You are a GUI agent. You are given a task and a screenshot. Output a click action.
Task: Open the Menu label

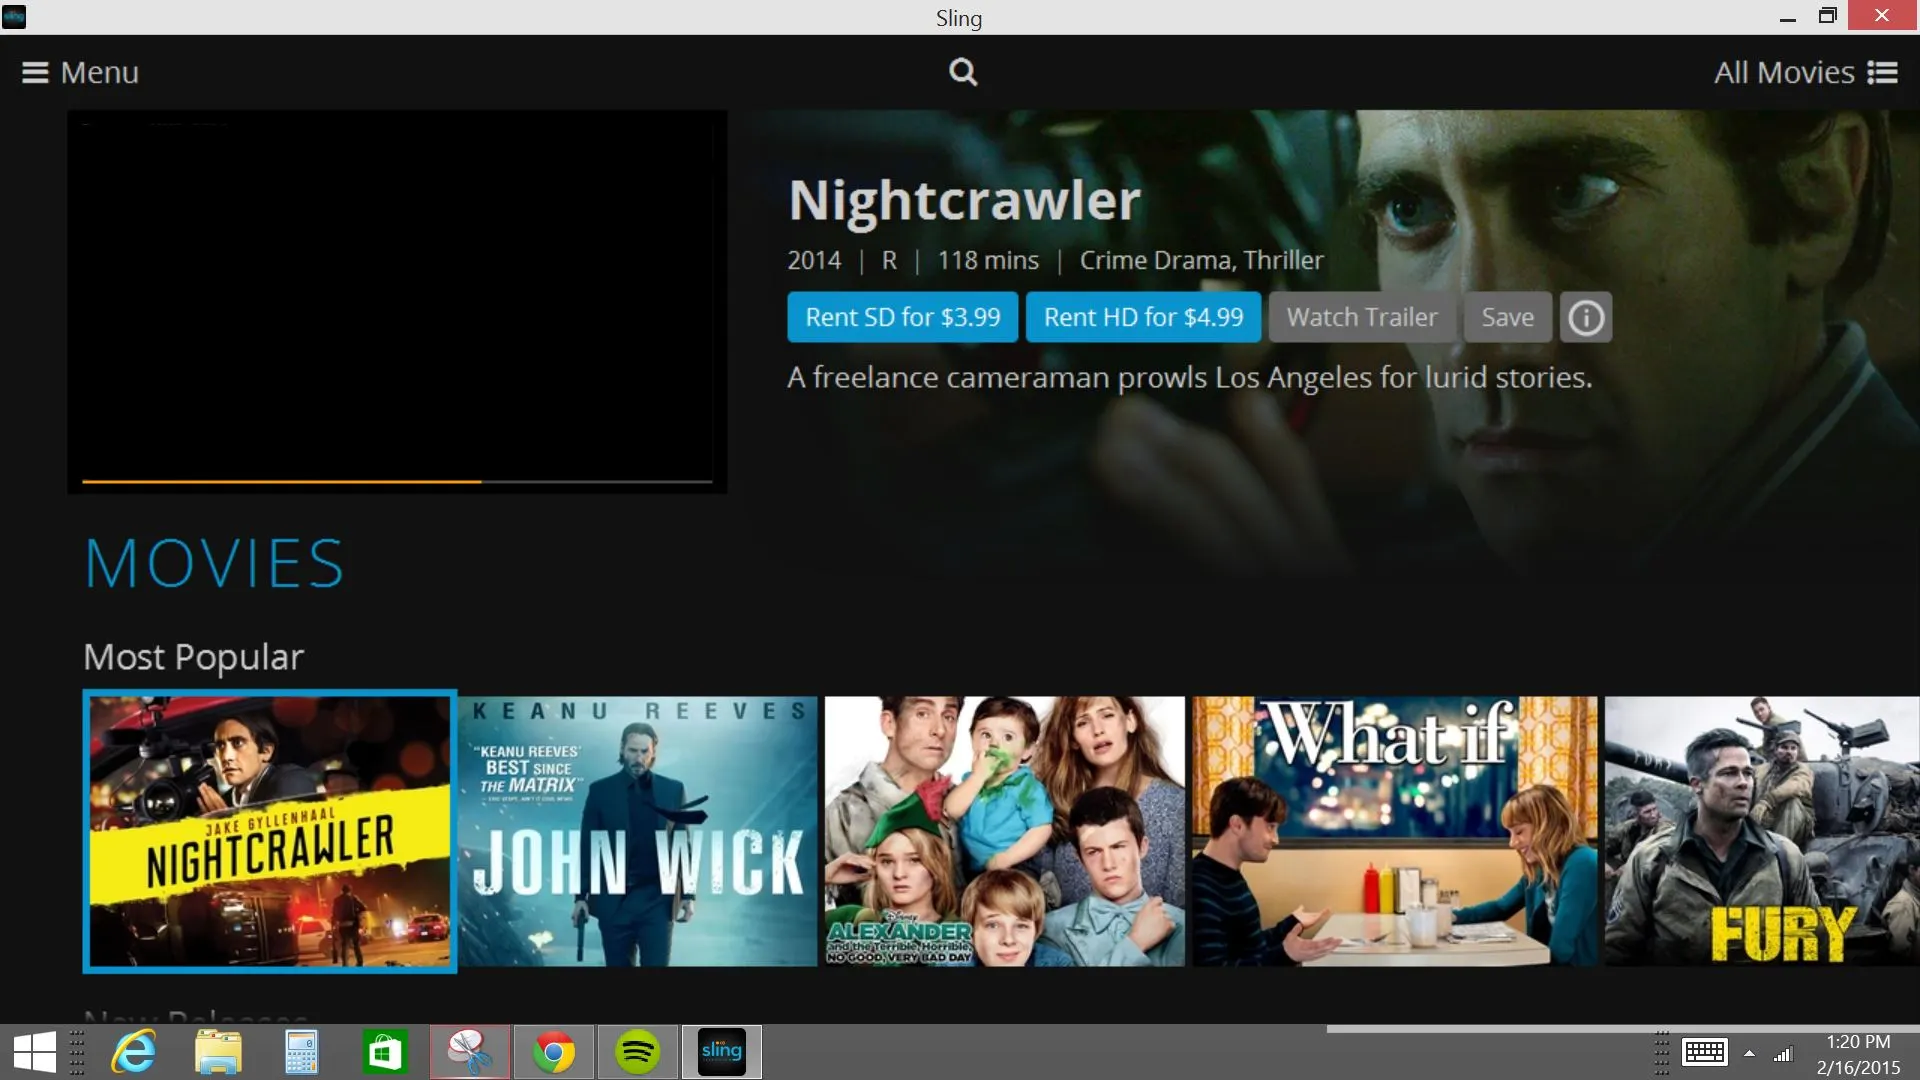(100, 73)
